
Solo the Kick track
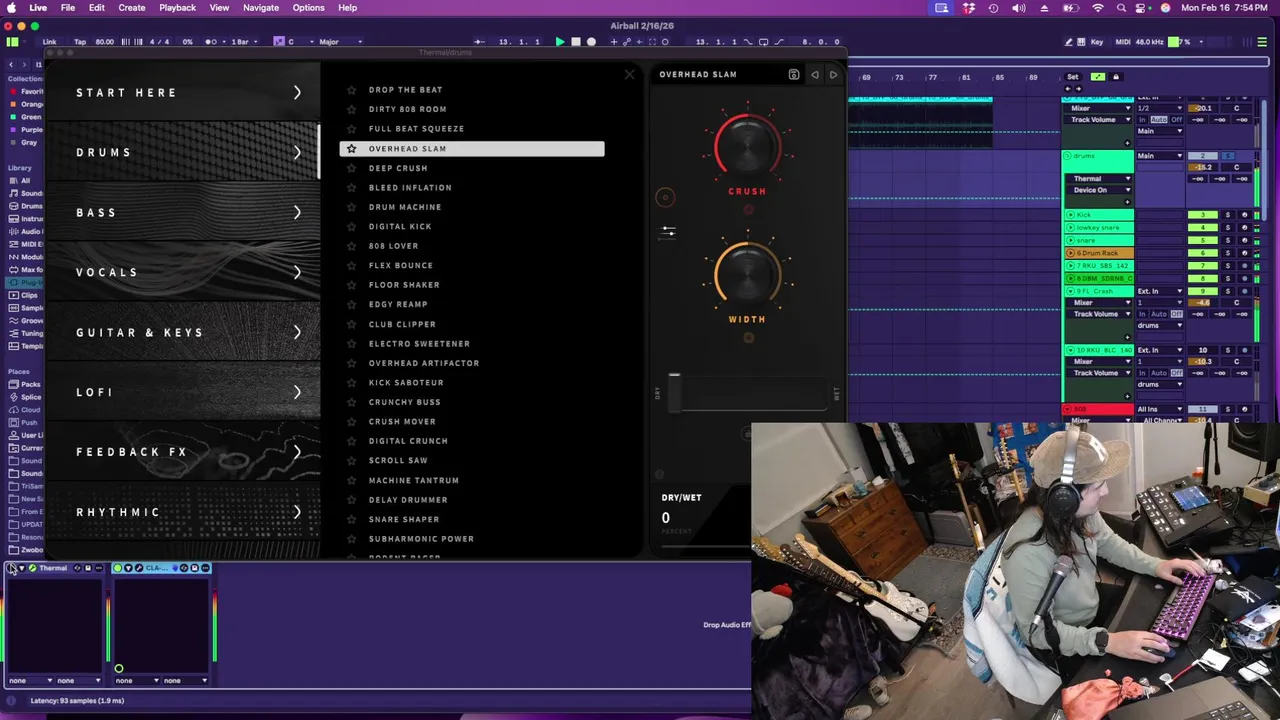[1227, 215]
